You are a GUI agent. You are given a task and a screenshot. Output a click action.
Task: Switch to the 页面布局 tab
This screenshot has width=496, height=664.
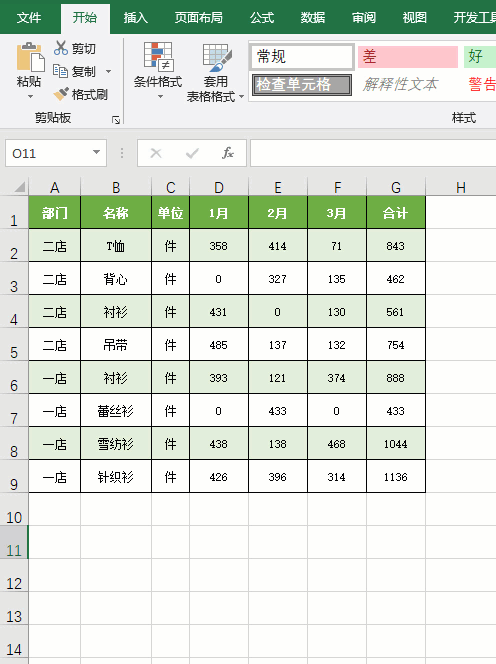coord(198,17)
